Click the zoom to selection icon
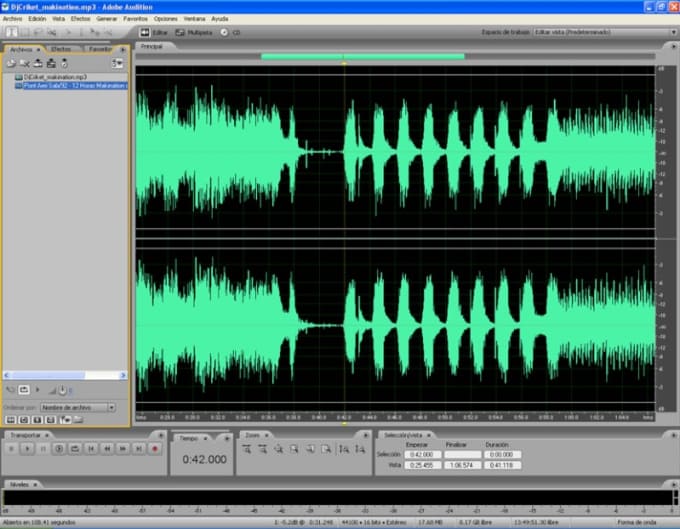Screen dimensions: 680x529 pyautogui.click(x=294, y=450)
